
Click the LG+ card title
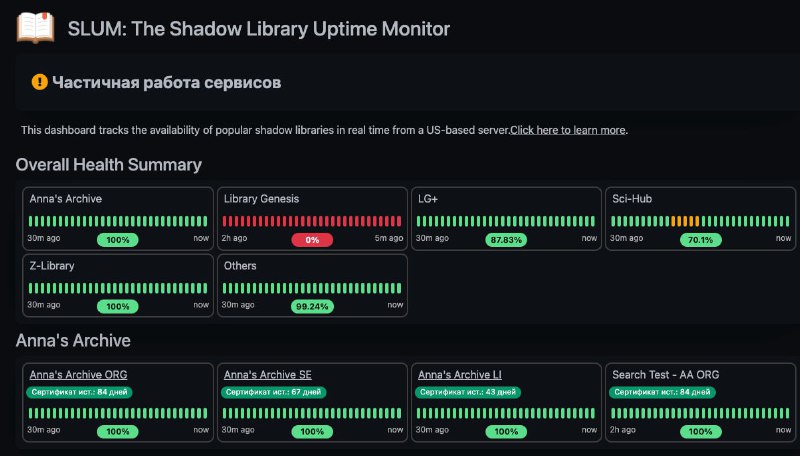click(428, 199)
